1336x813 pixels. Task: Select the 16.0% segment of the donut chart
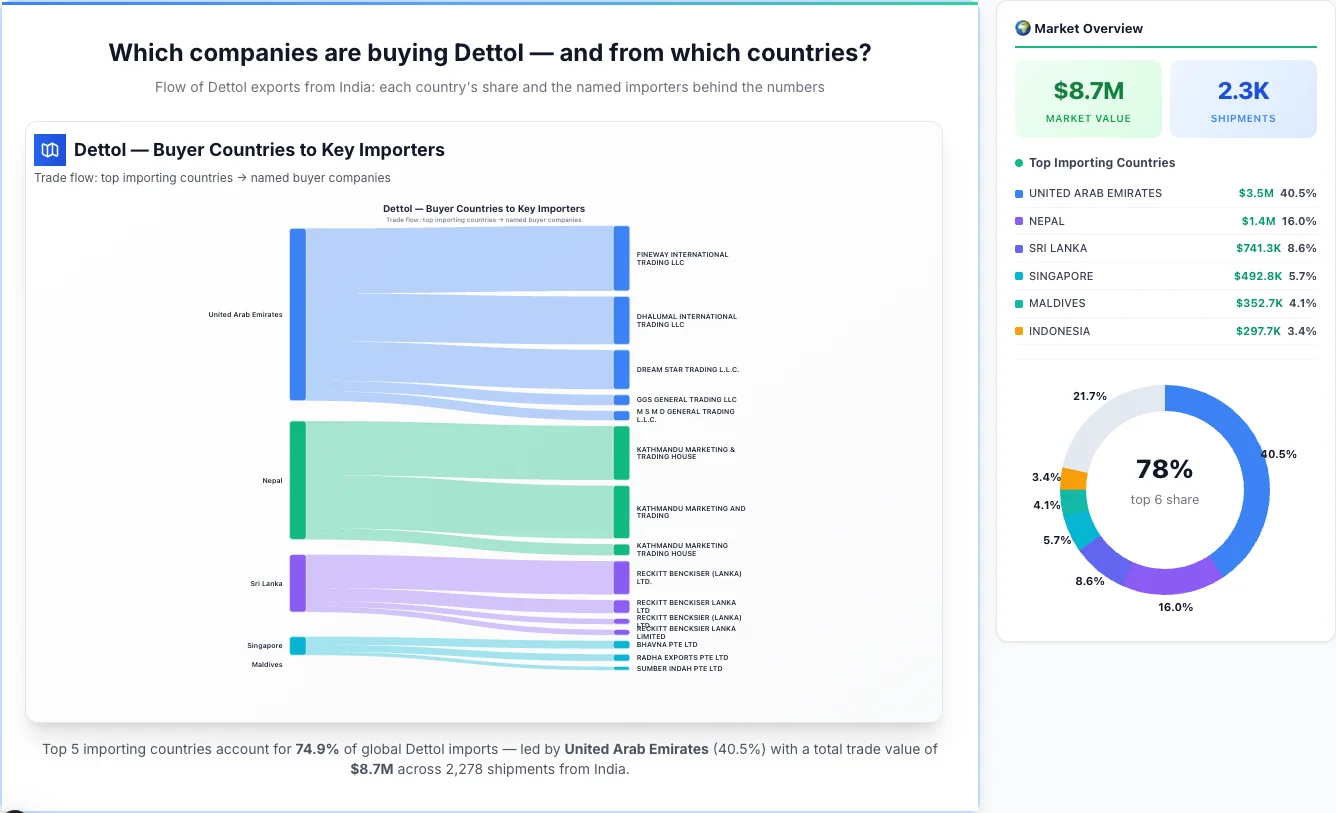tap(1170, 580)
